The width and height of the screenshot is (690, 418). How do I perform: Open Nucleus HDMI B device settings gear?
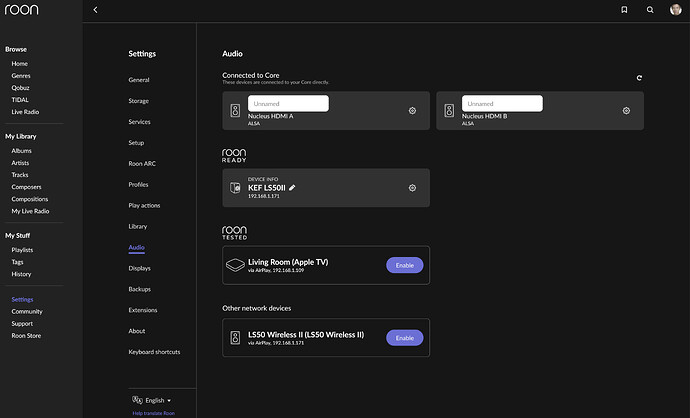(626, 110)
